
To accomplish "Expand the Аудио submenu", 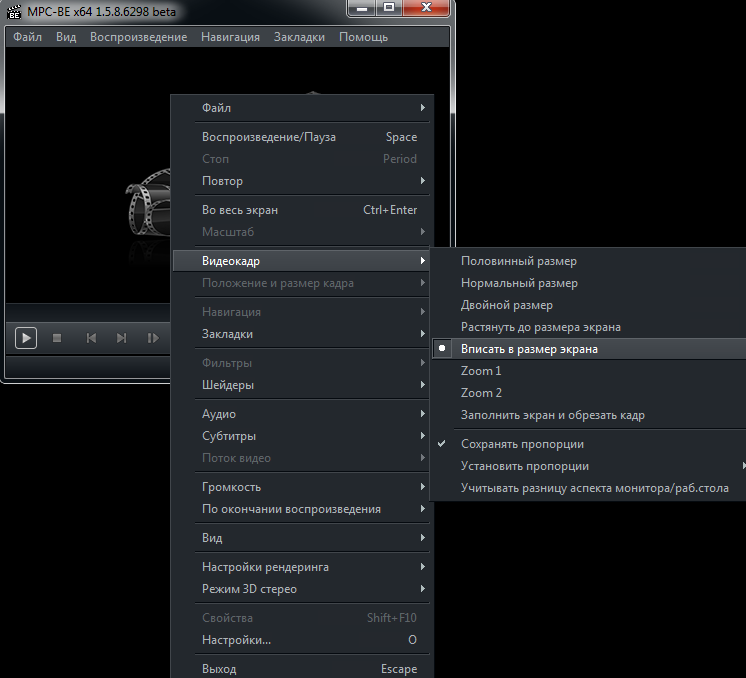I will point(301,414).
